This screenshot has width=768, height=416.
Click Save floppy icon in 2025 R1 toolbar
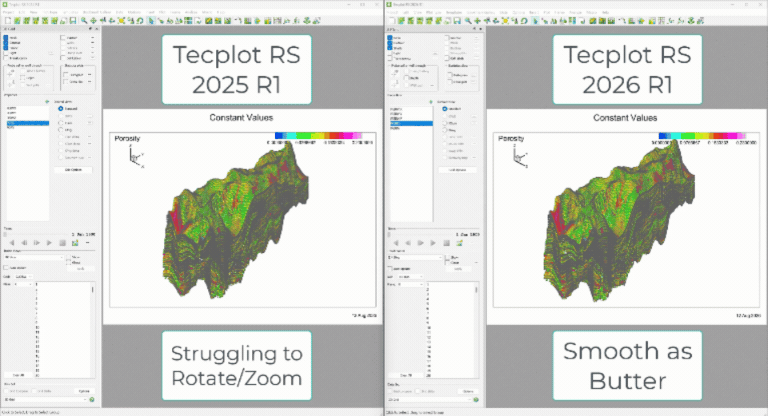click(x=72, y=21)
